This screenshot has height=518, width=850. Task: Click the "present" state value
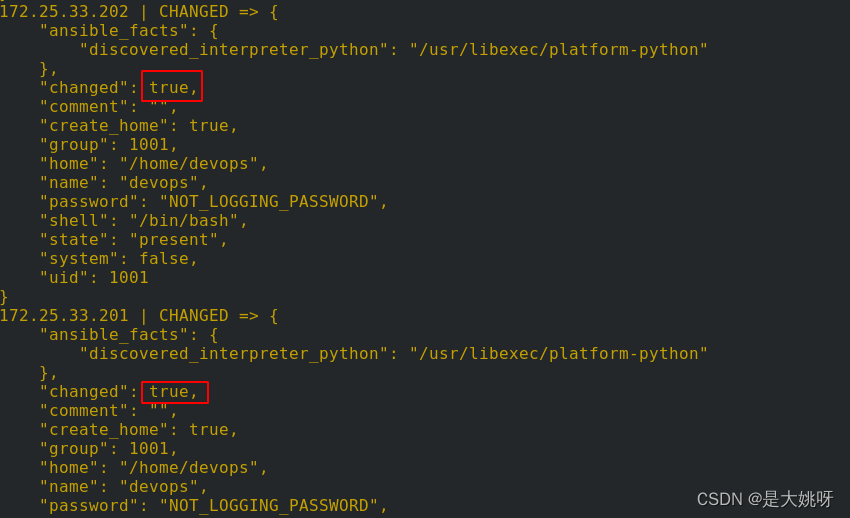173,239
